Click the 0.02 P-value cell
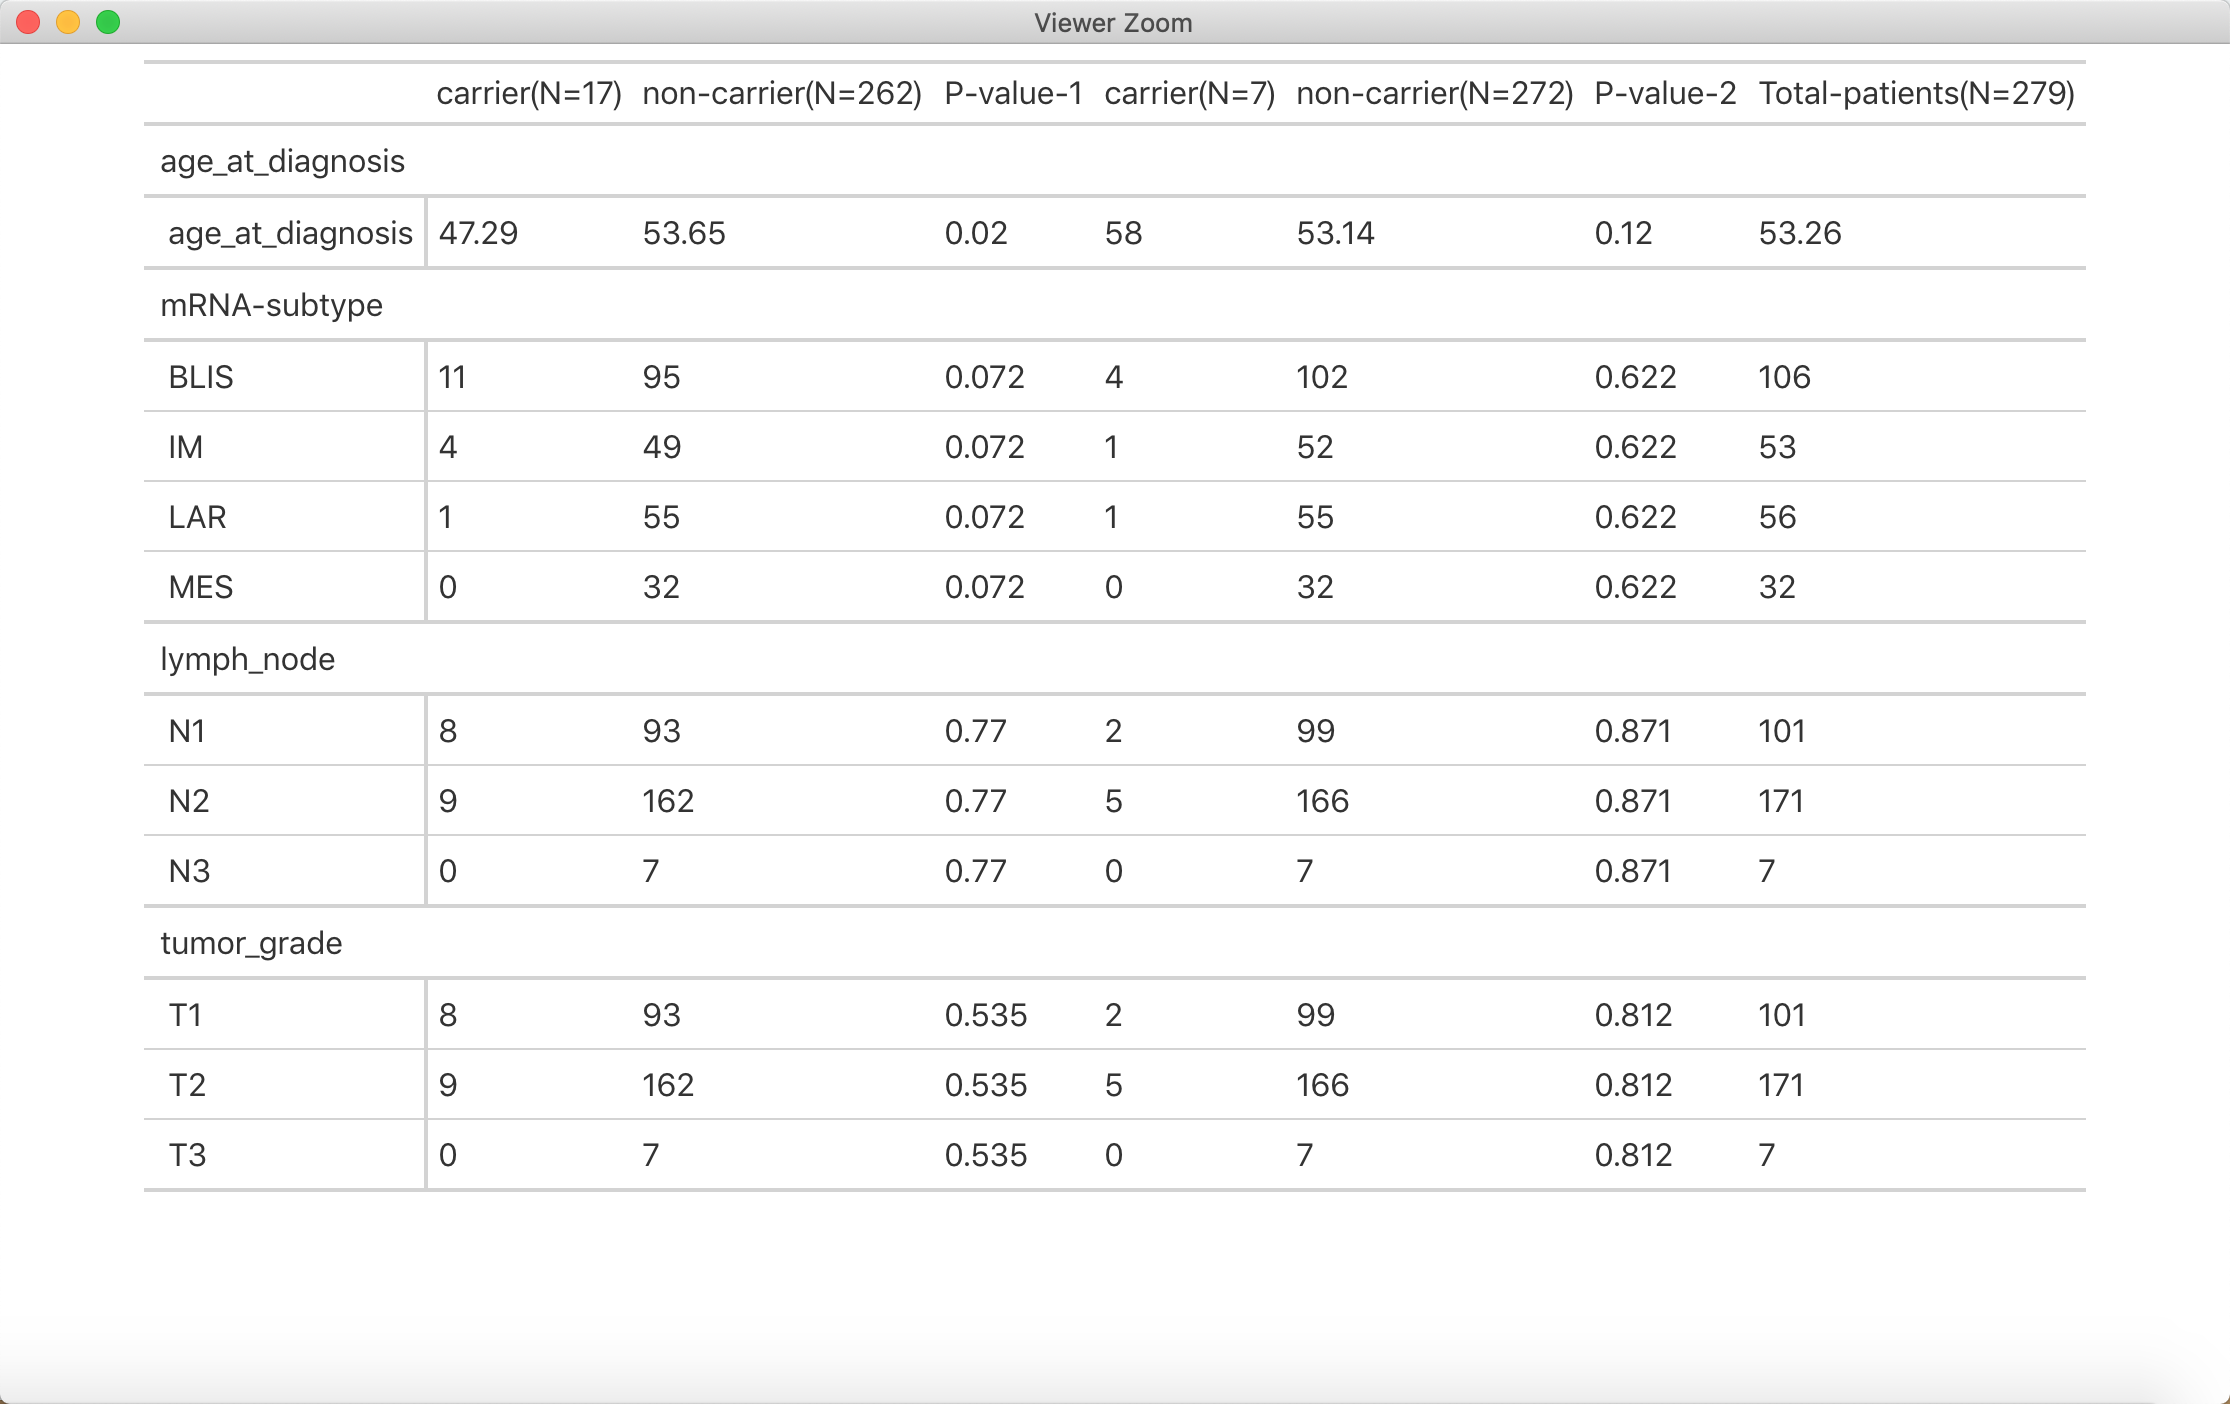The width and height of the screenshot is (2230, 1404). point(976,233)
